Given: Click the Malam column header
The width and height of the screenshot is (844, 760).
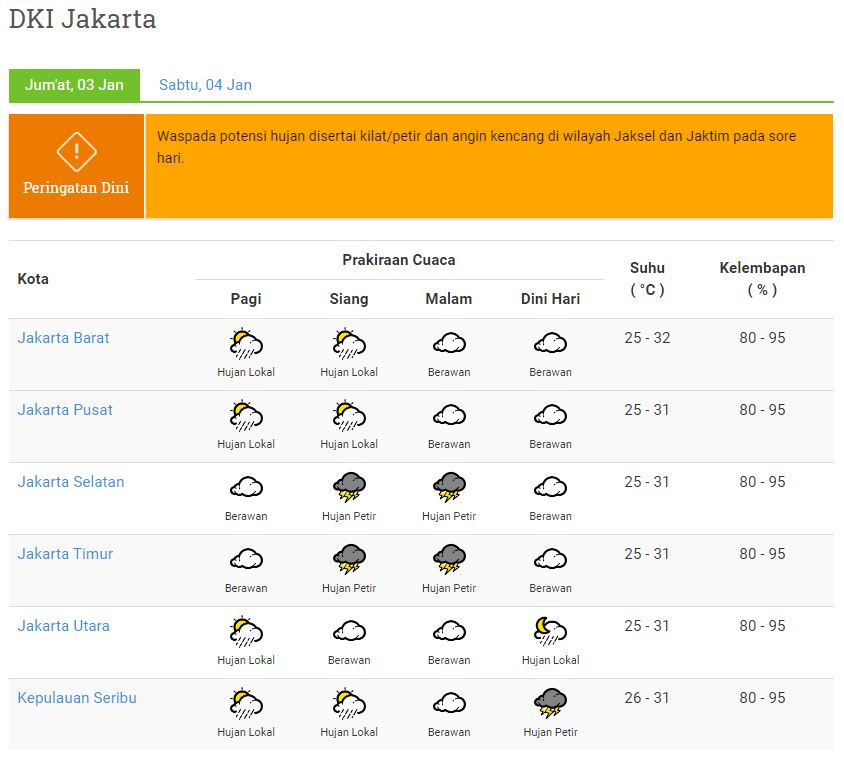Looking at the screenshot, I should tap(449, 299).
